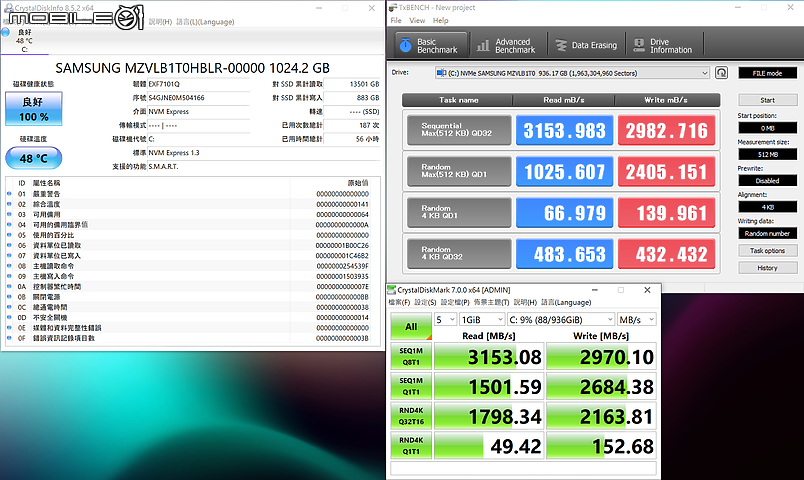Open drive dropdown C: 9% (88/936GiB)
Screen dimensions: 804x480
(x=560, y=319)
